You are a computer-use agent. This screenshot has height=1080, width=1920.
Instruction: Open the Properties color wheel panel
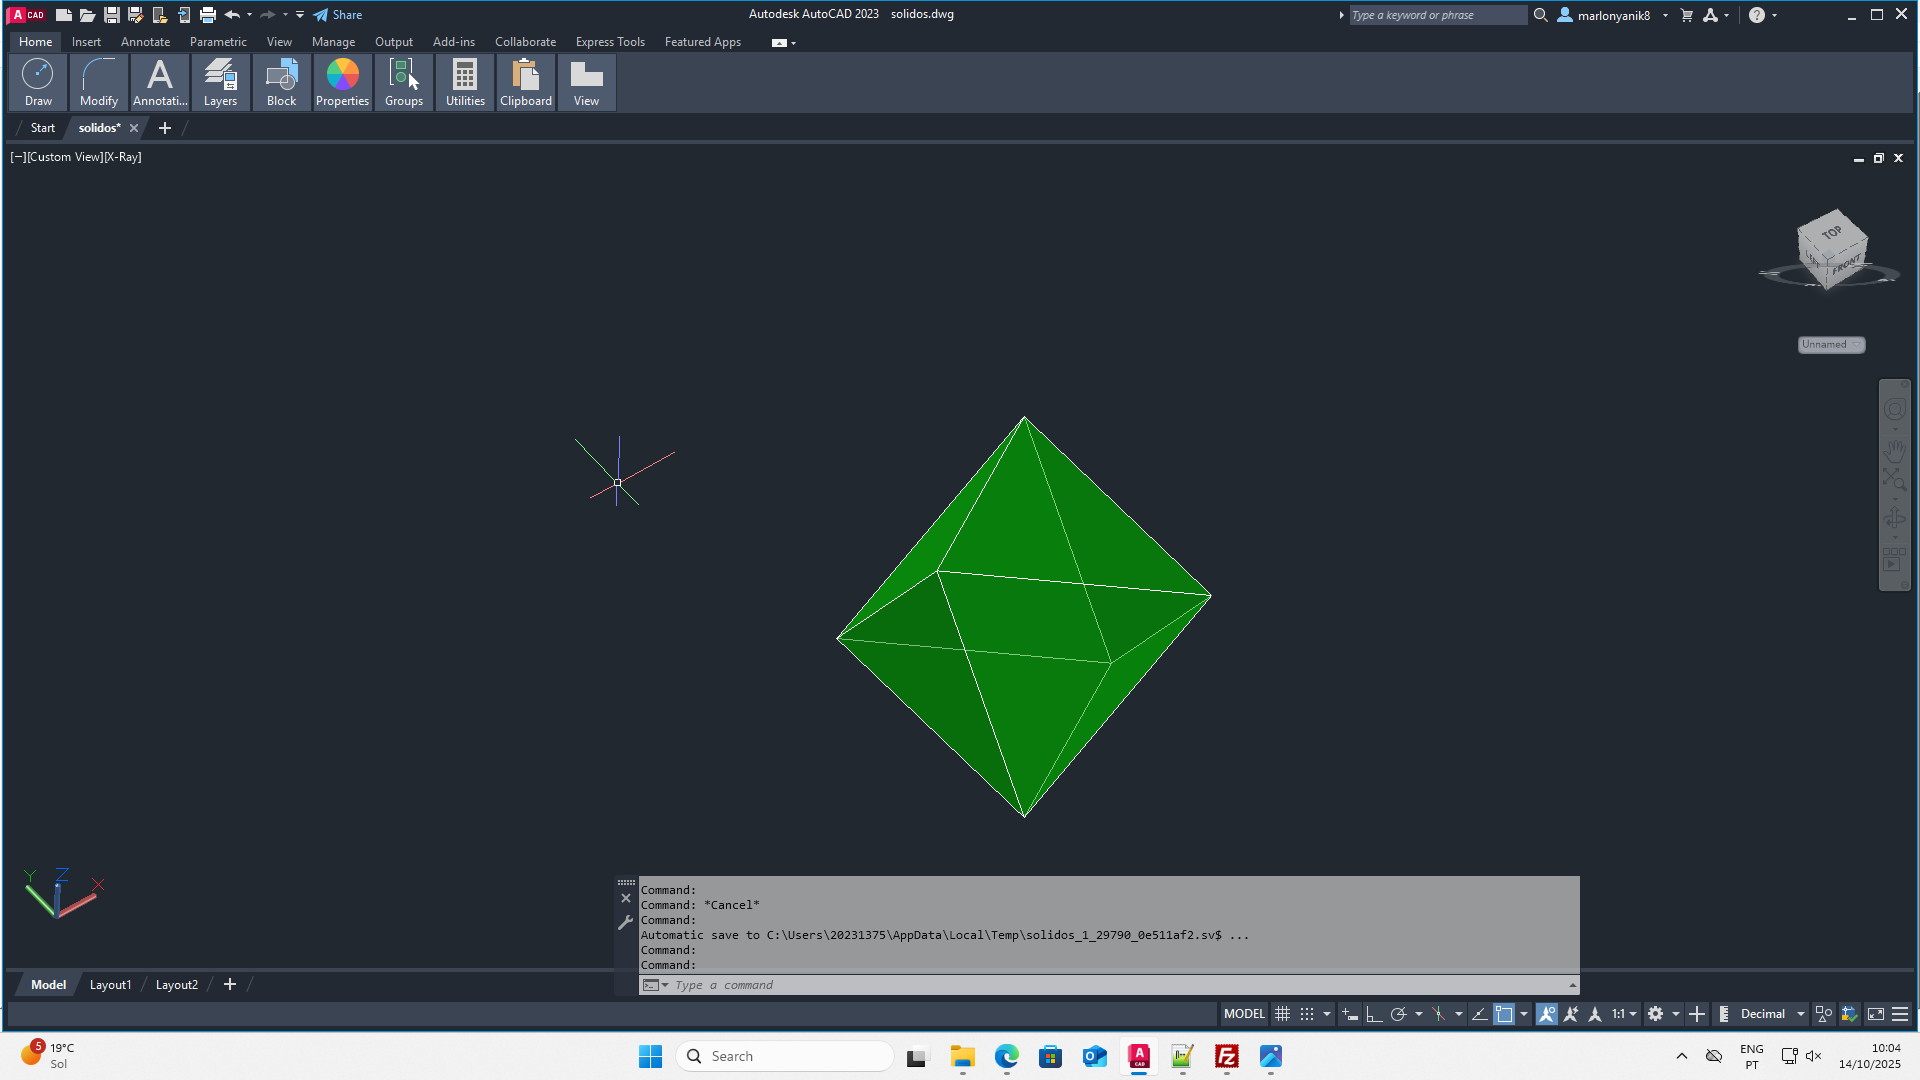click(342, 82)
